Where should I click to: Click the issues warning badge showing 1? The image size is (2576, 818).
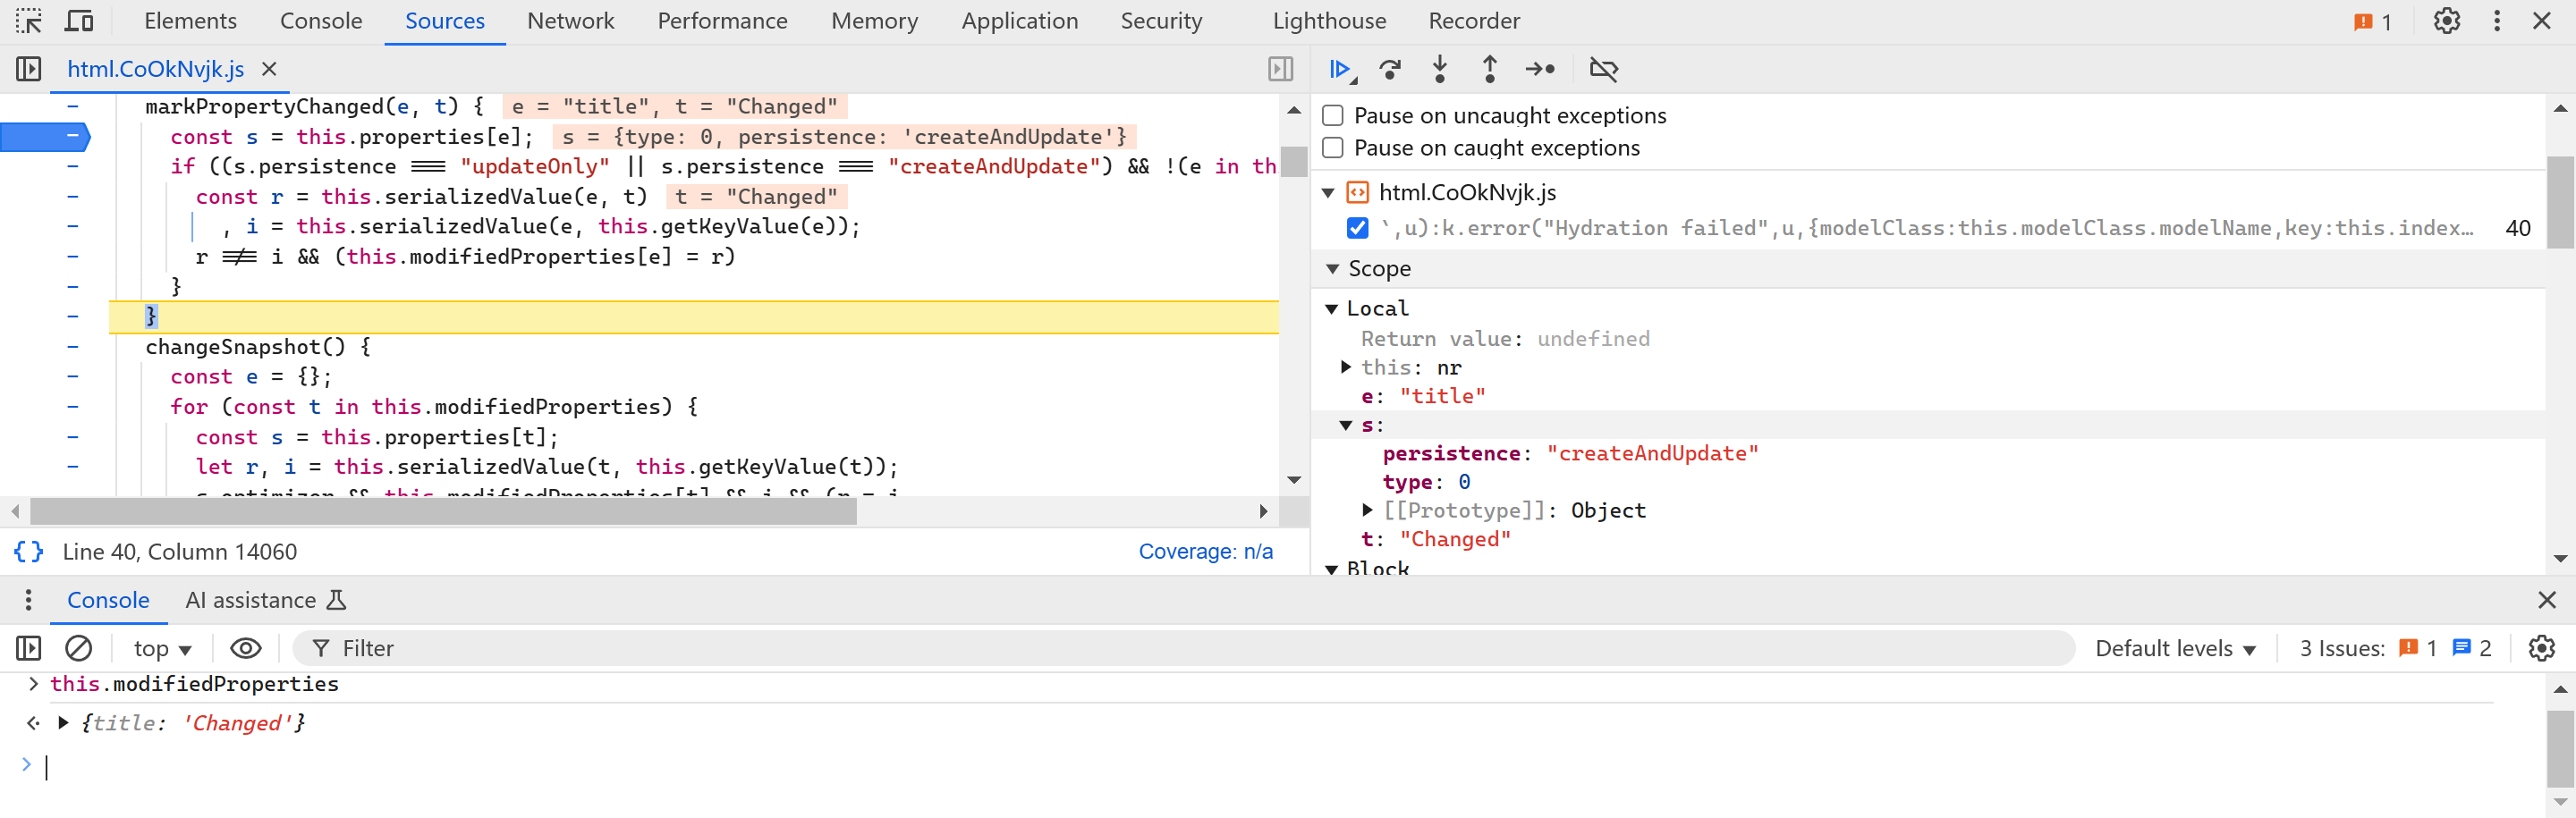[x=2373, y=21]
